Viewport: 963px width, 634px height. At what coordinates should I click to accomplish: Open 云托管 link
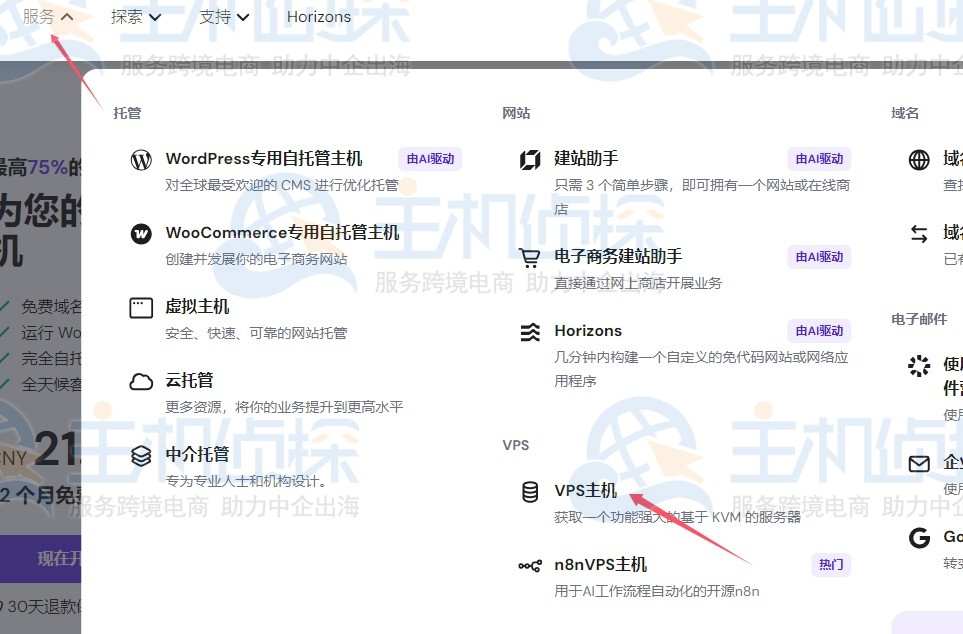[189, 380]
